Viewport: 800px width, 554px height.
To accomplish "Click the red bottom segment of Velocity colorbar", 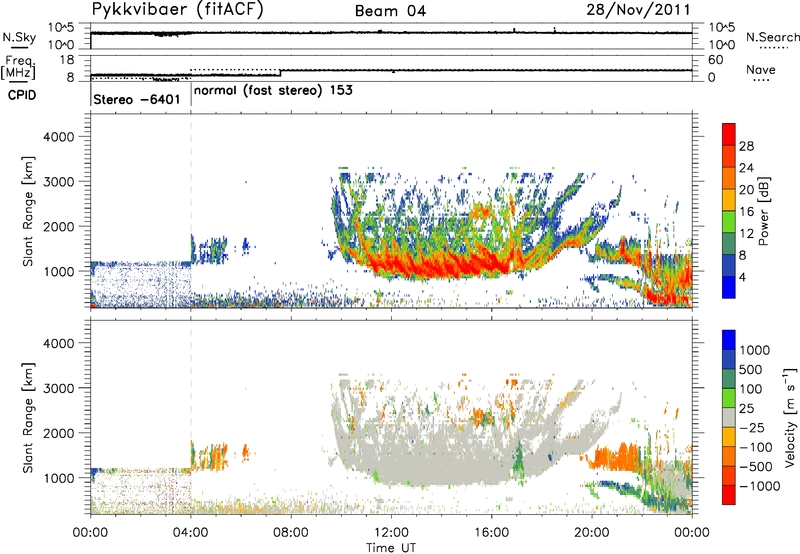I will click(729, 495).
